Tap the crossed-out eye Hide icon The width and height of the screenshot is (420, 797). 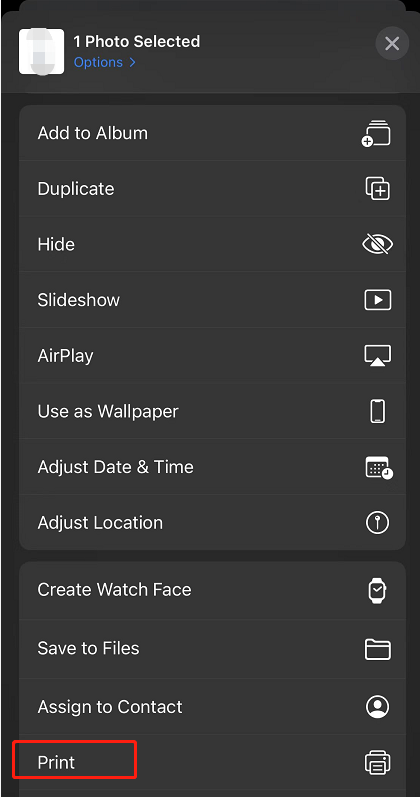tap(377, 244)
